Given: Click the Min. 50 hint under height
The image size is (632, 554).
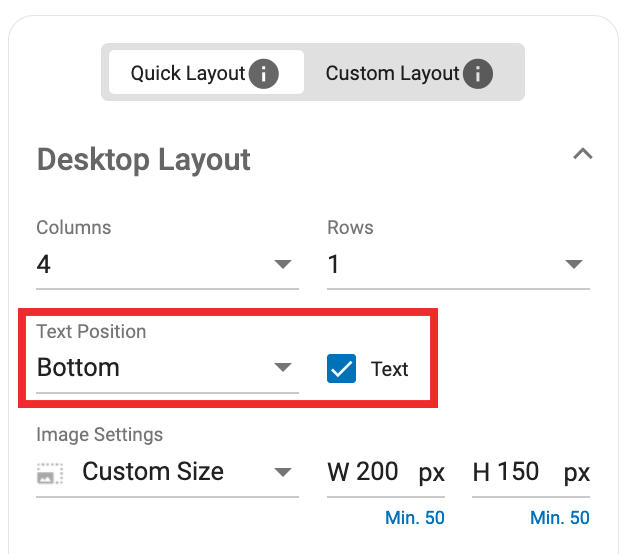Looking at the screenshot, I should coord(559,518).
